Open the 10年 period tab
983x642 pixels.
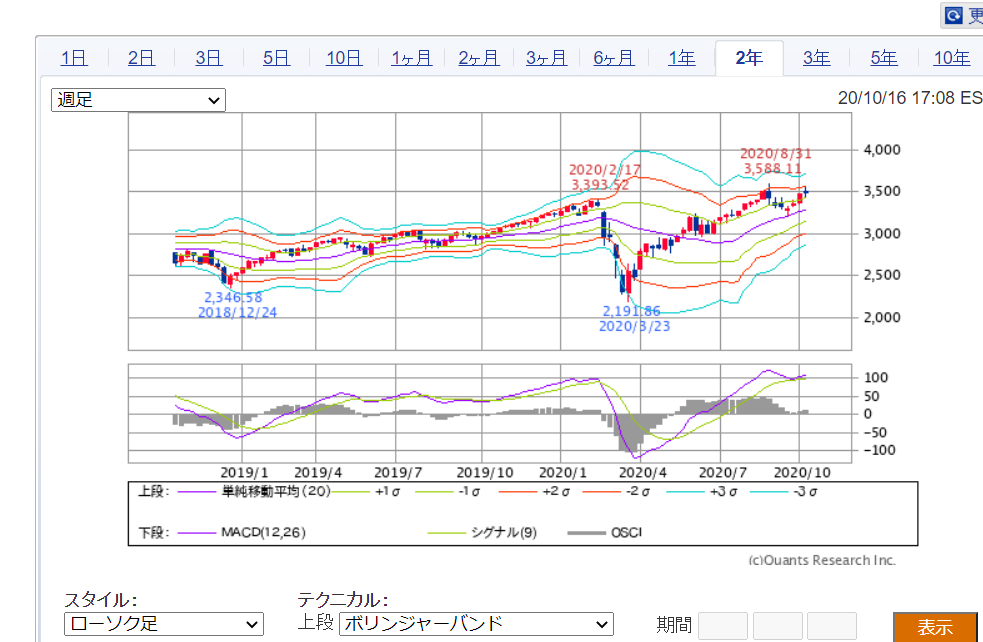(x=951, y=58)
